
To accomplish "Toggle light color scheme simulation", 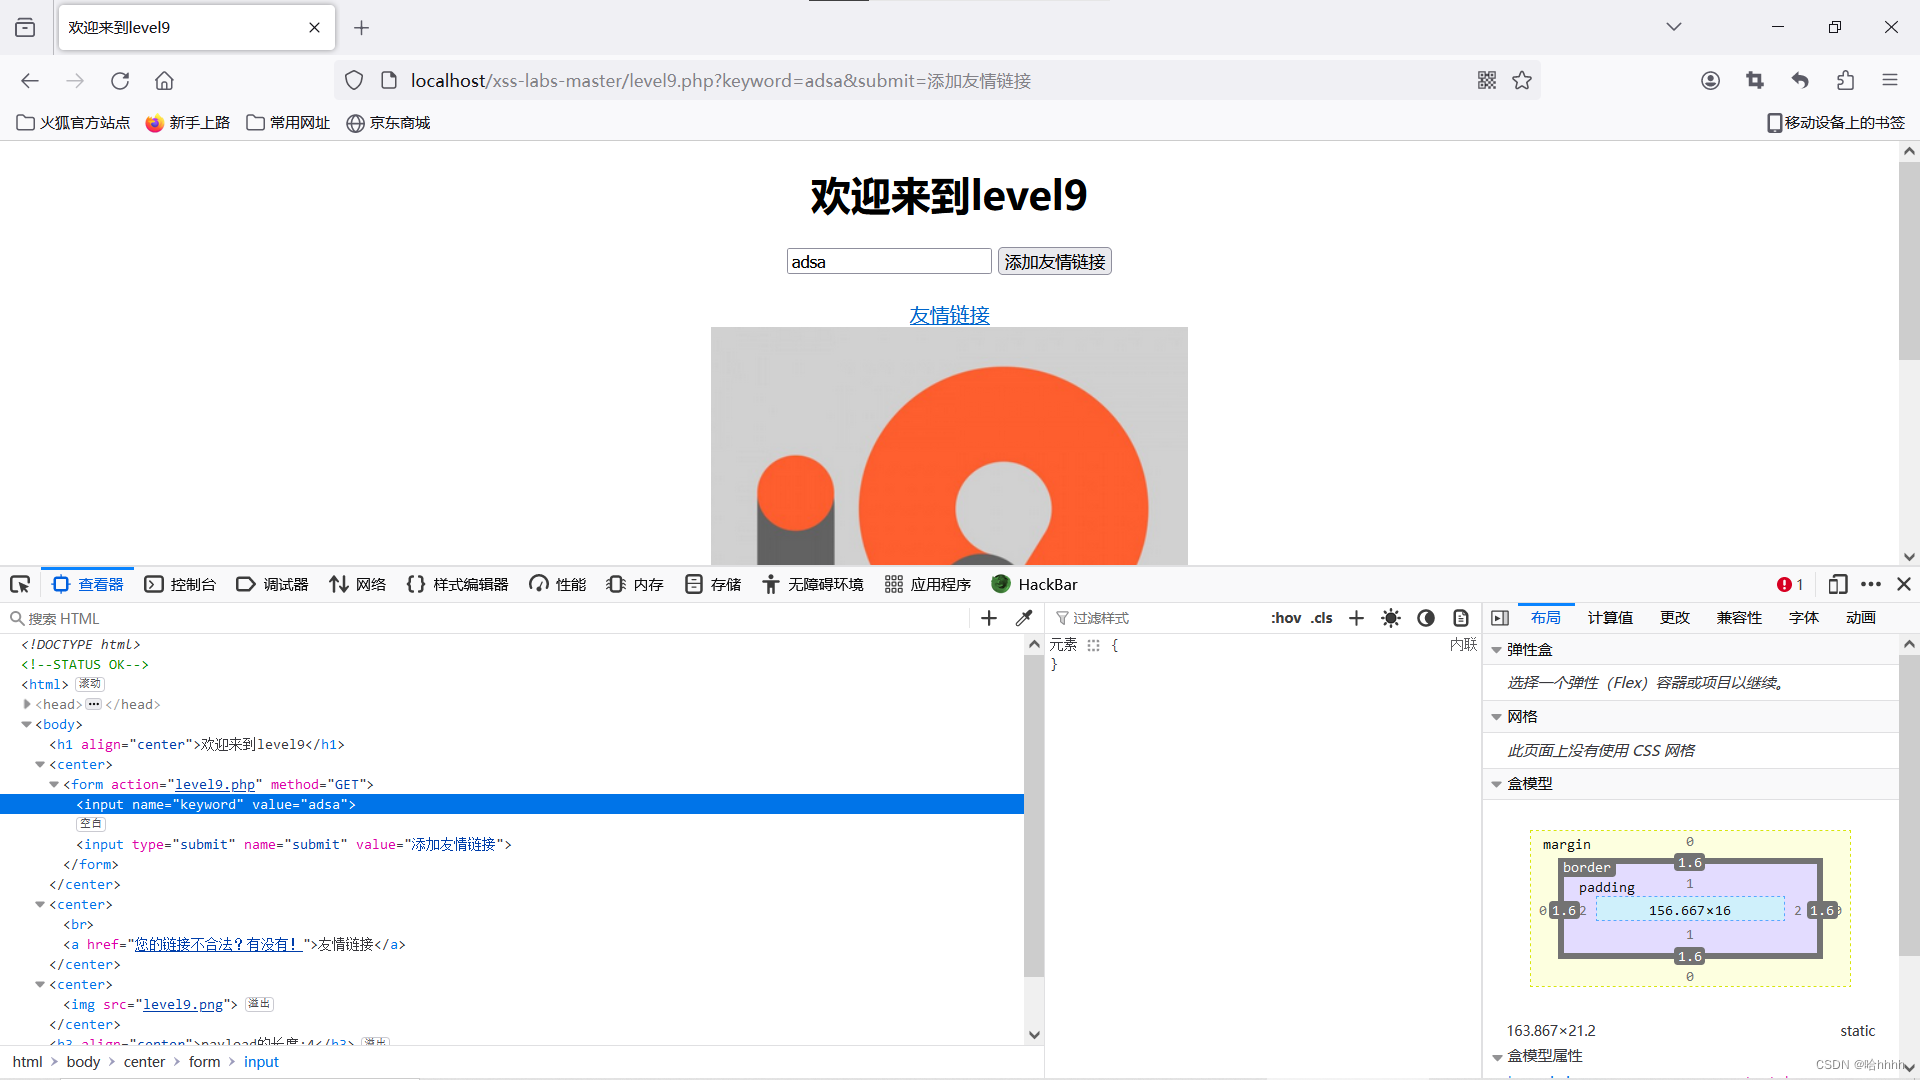I will (1391, 618).
